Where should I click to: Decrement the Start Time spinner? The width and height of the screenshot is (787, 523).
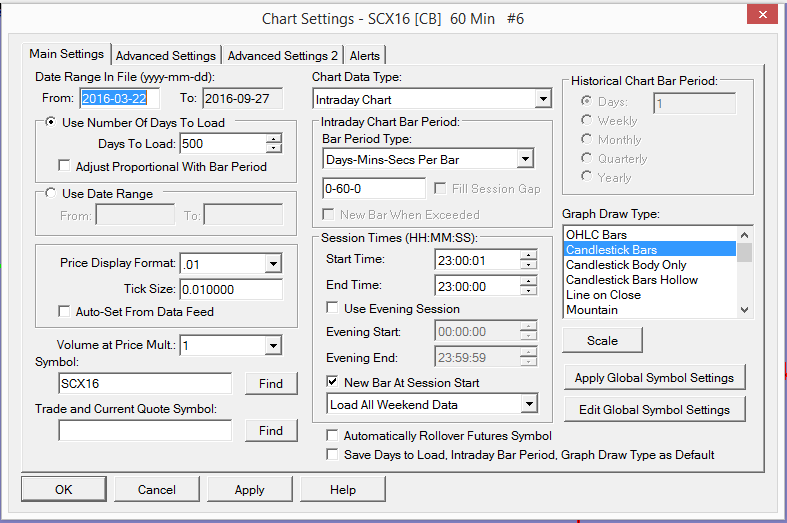pyautogui.click(x=528, y=265)
